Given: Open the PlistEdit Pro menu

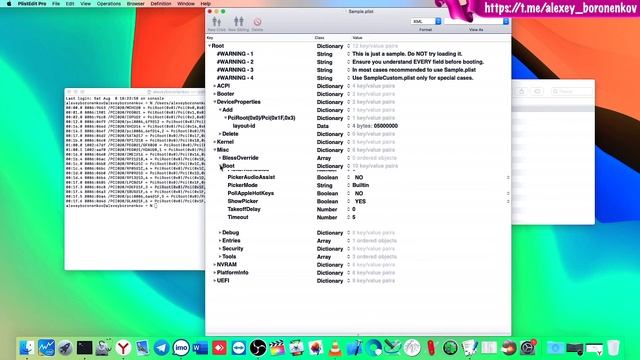Looking at the screenshot, I should [x=32, y=4].
